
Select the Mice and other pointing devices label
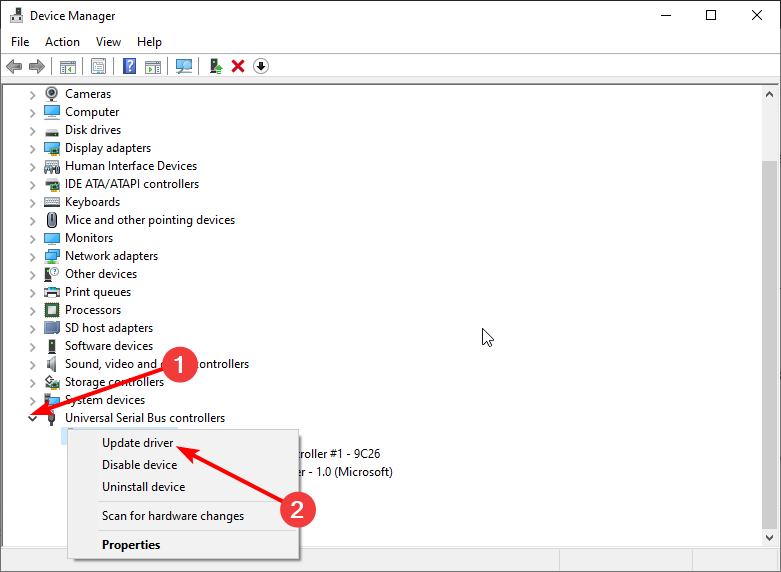click(x=150, y=220)
